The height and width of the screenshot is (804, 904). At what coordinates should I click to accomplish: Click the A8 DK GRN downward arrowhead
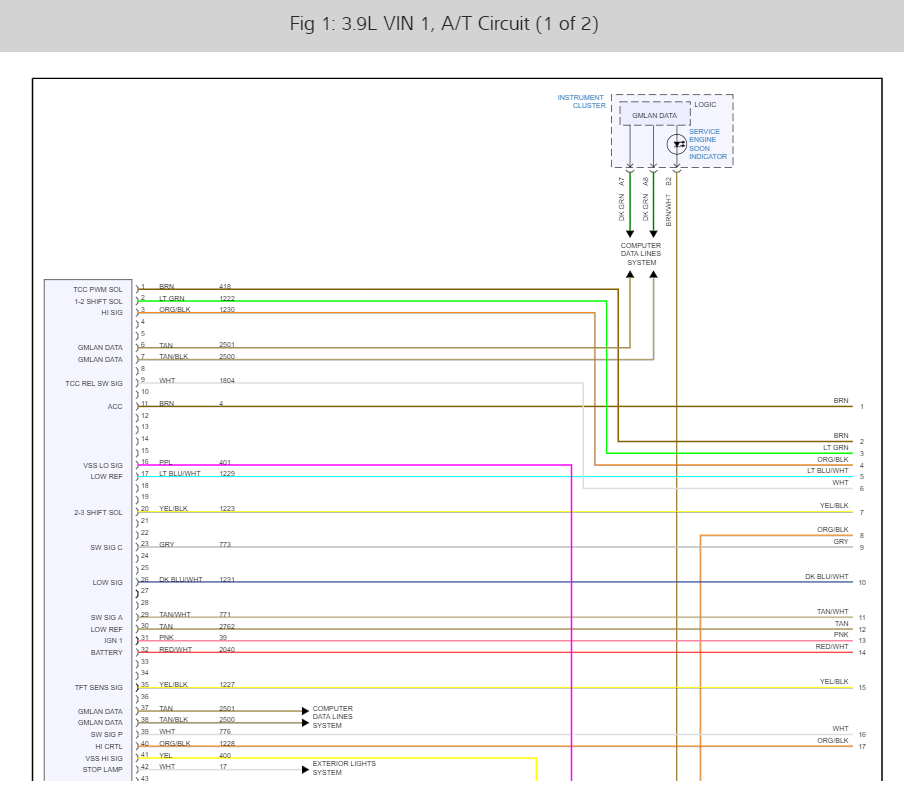coord(653,233)
